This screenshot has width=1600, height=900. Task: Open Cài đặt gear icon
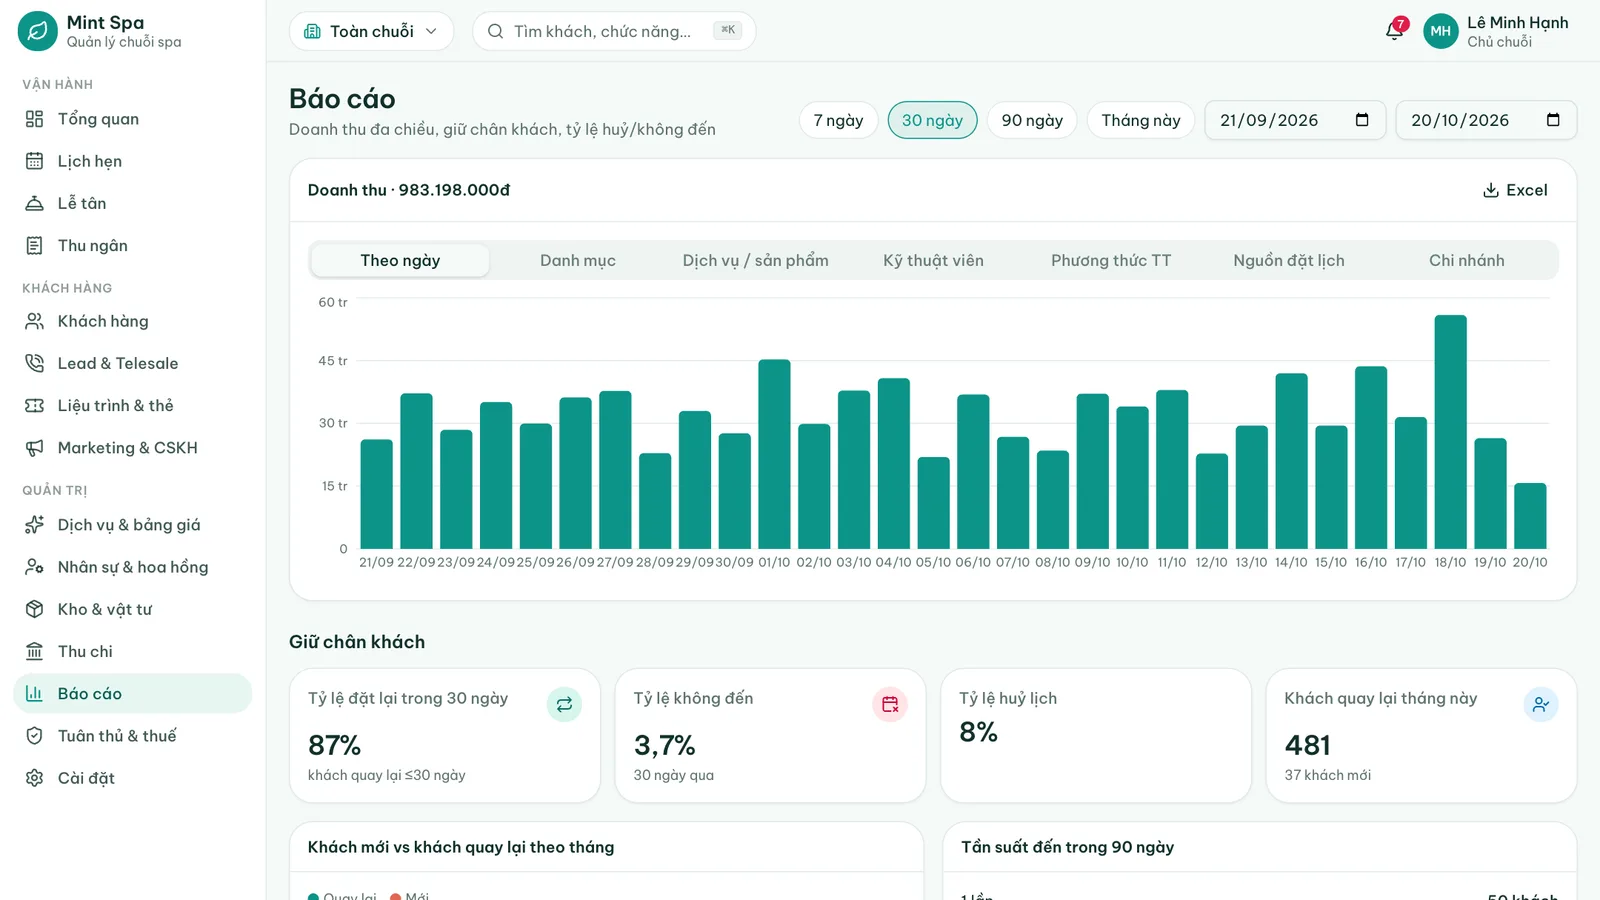34,777
